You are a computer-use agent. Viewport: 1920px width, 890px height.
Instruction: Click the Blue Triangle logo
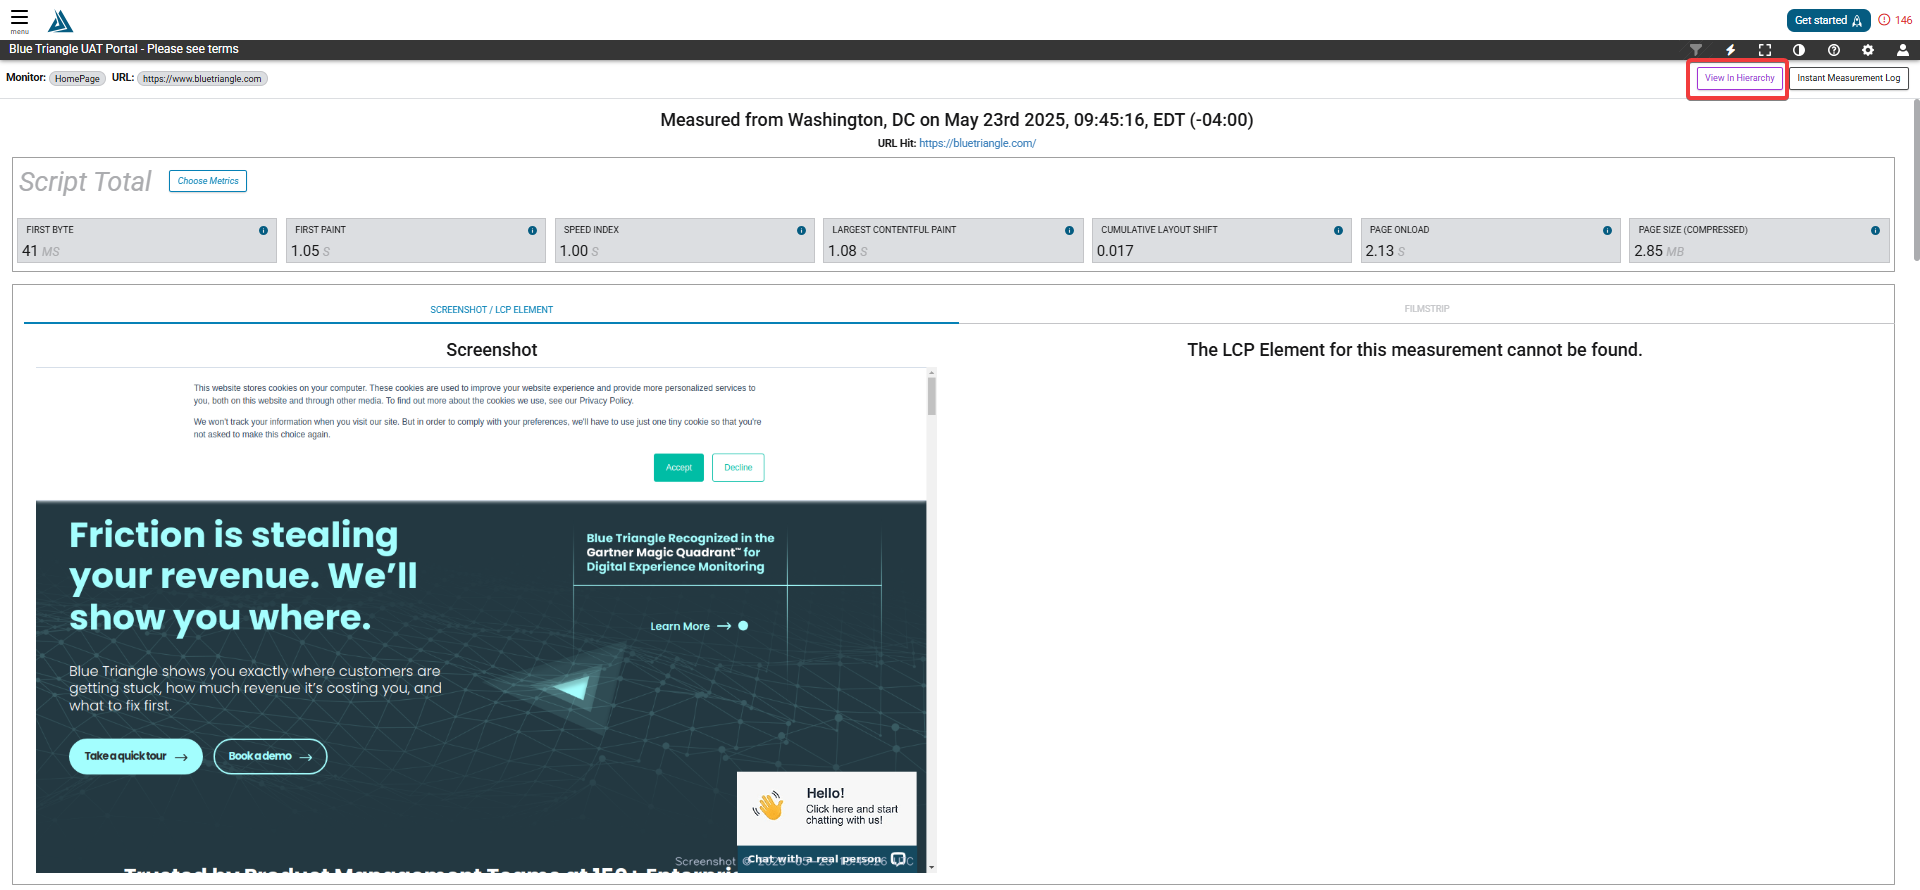click(61, 21)
